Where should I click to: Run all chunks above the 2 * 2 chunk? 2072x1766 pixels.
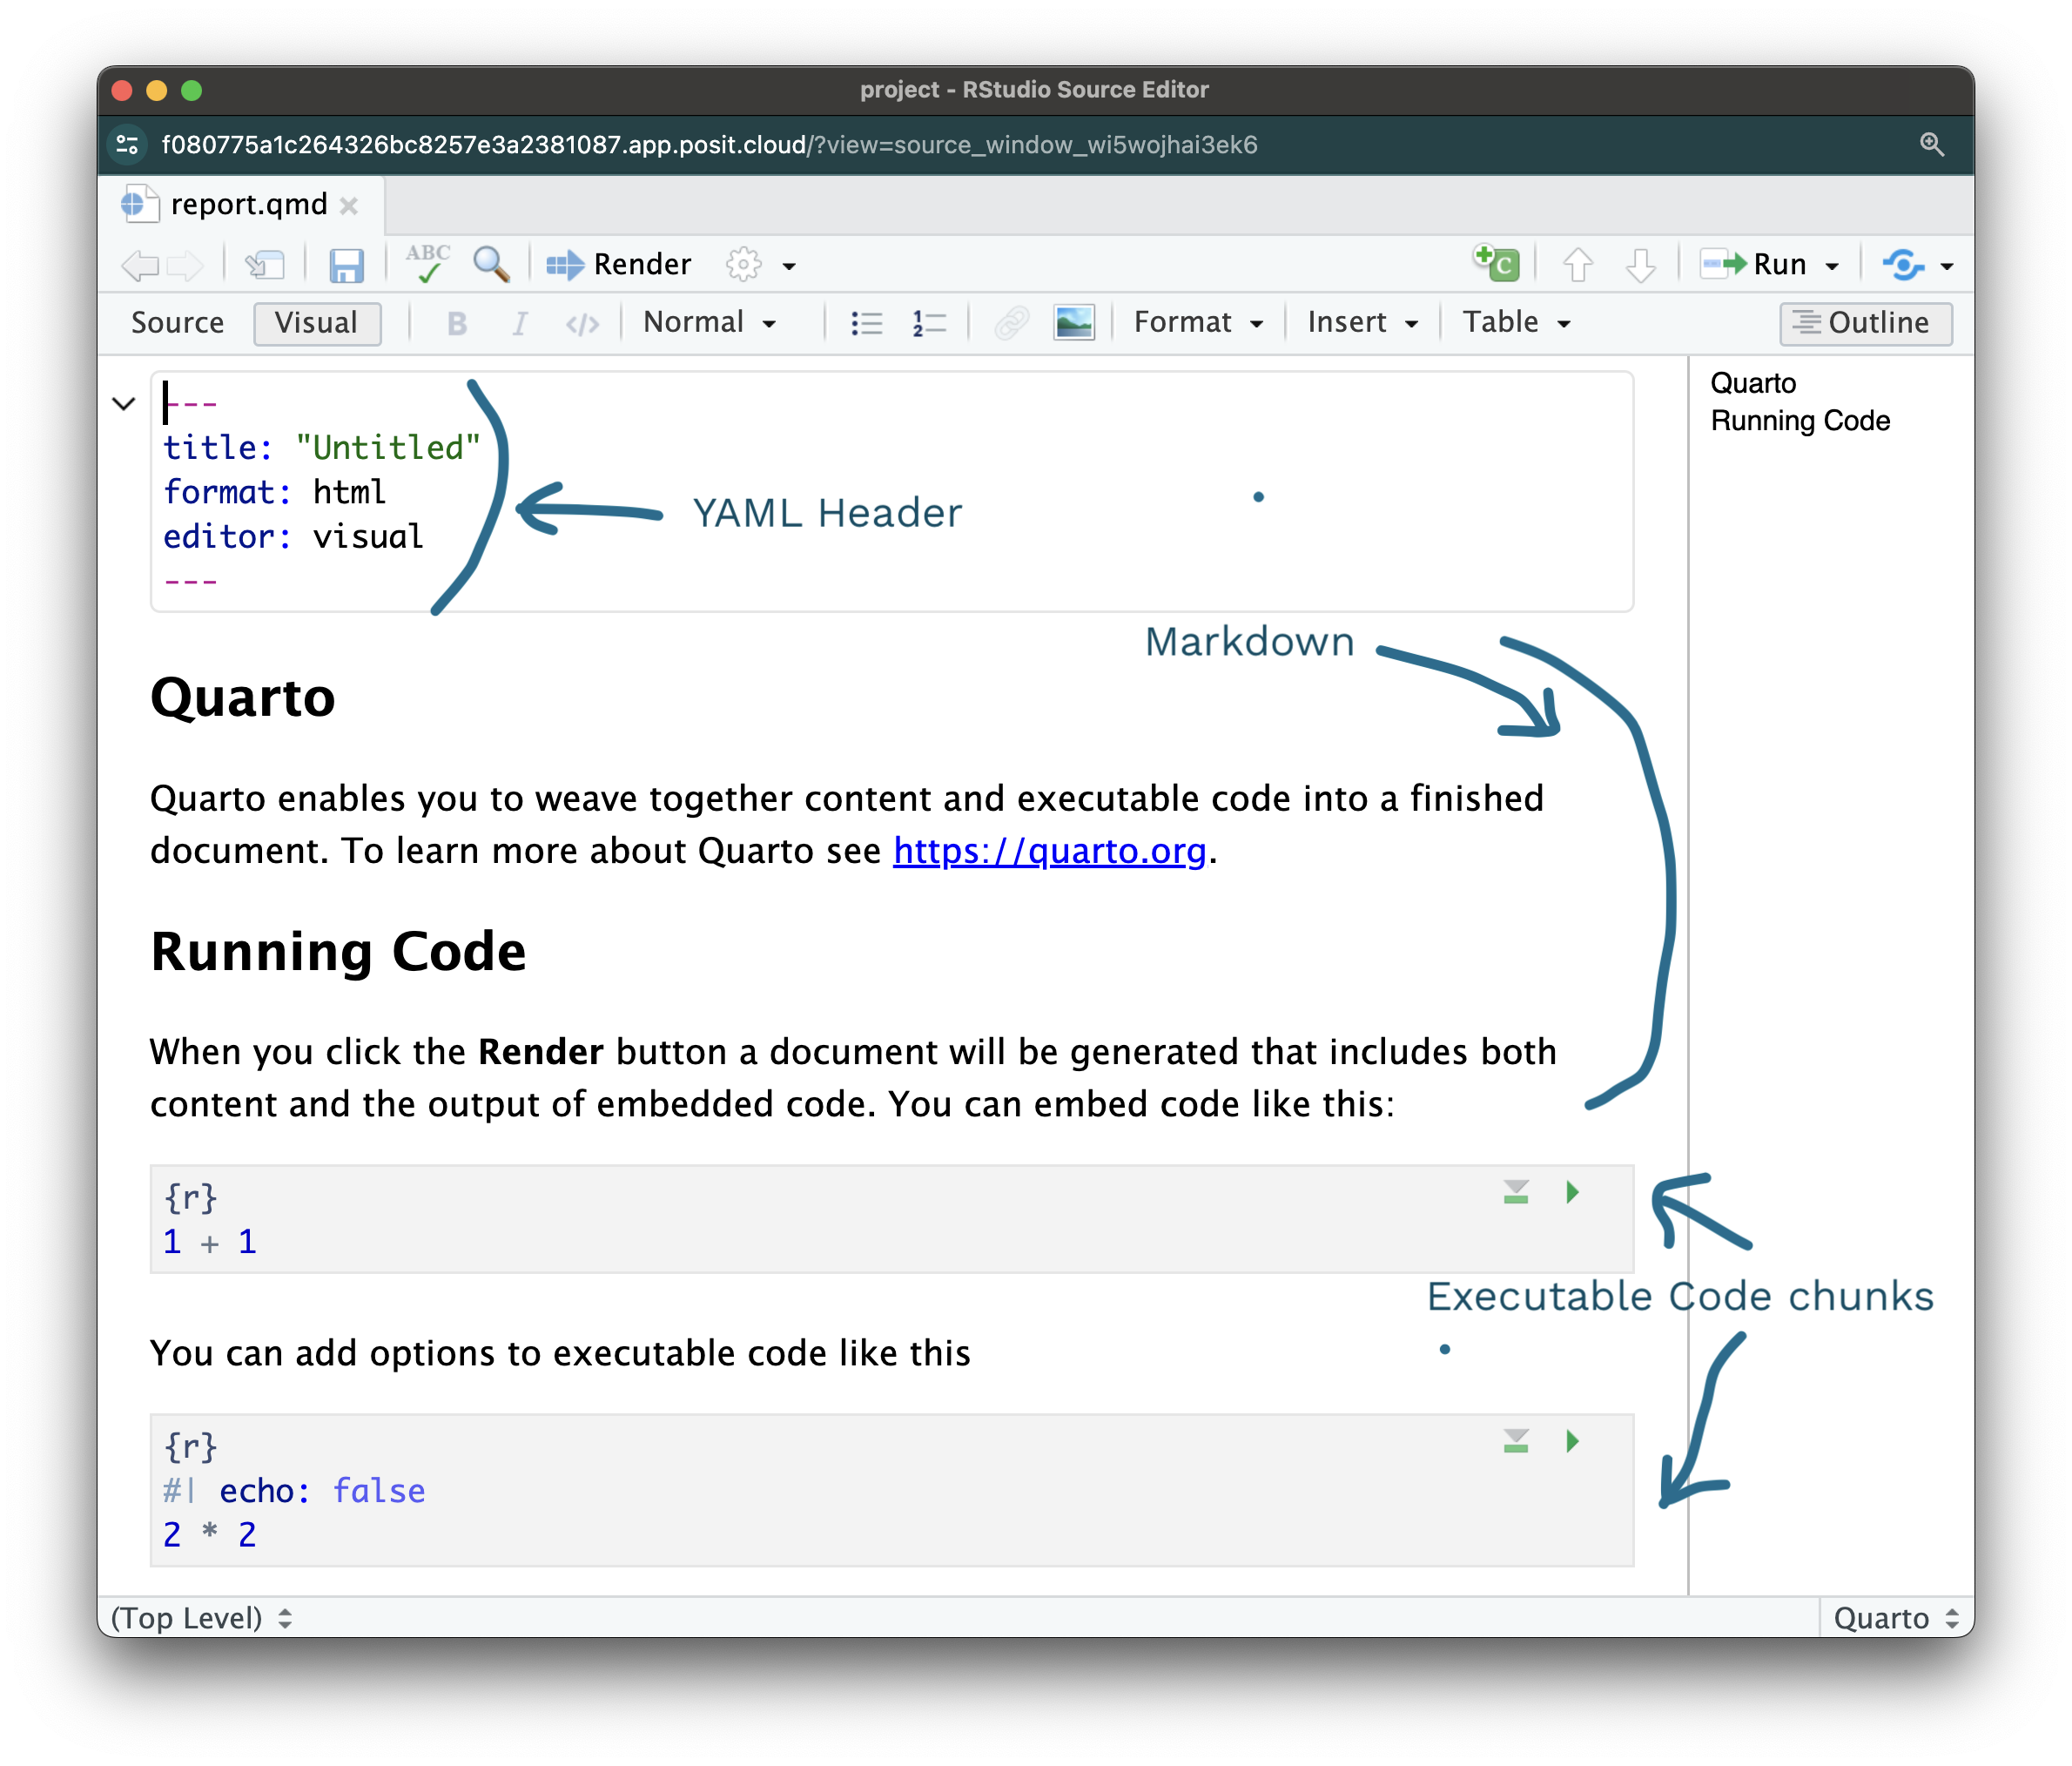coord(1516,1441)
